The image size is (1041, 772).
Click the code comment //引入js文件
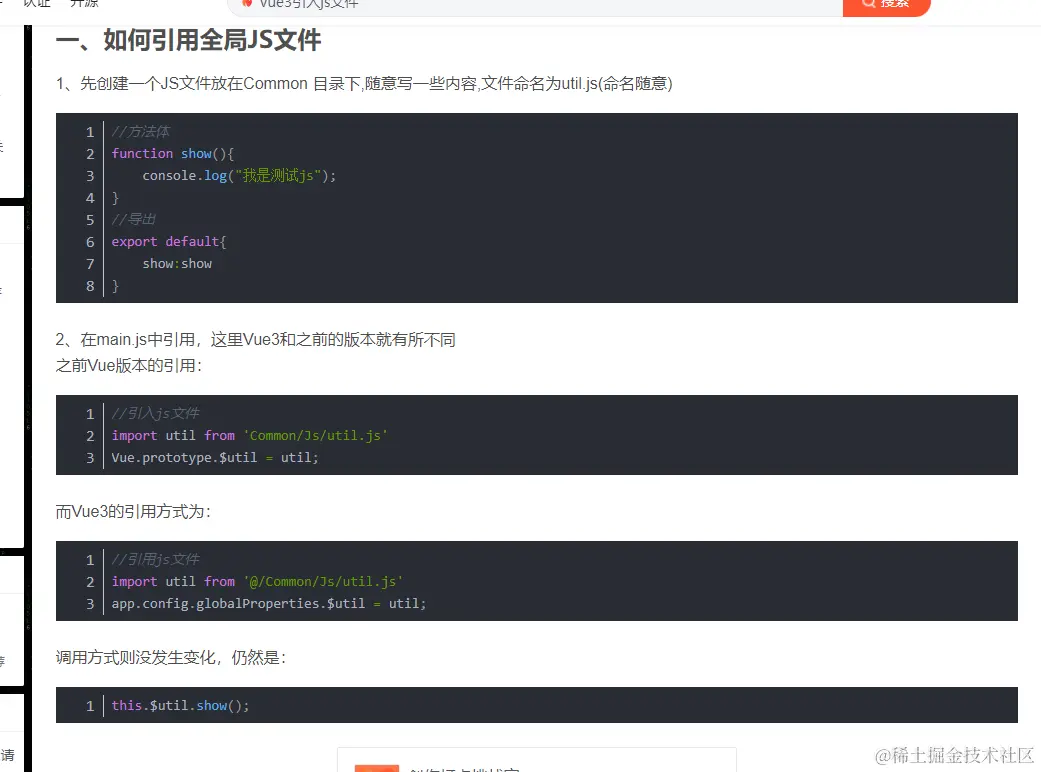click(x=155, y=413)
